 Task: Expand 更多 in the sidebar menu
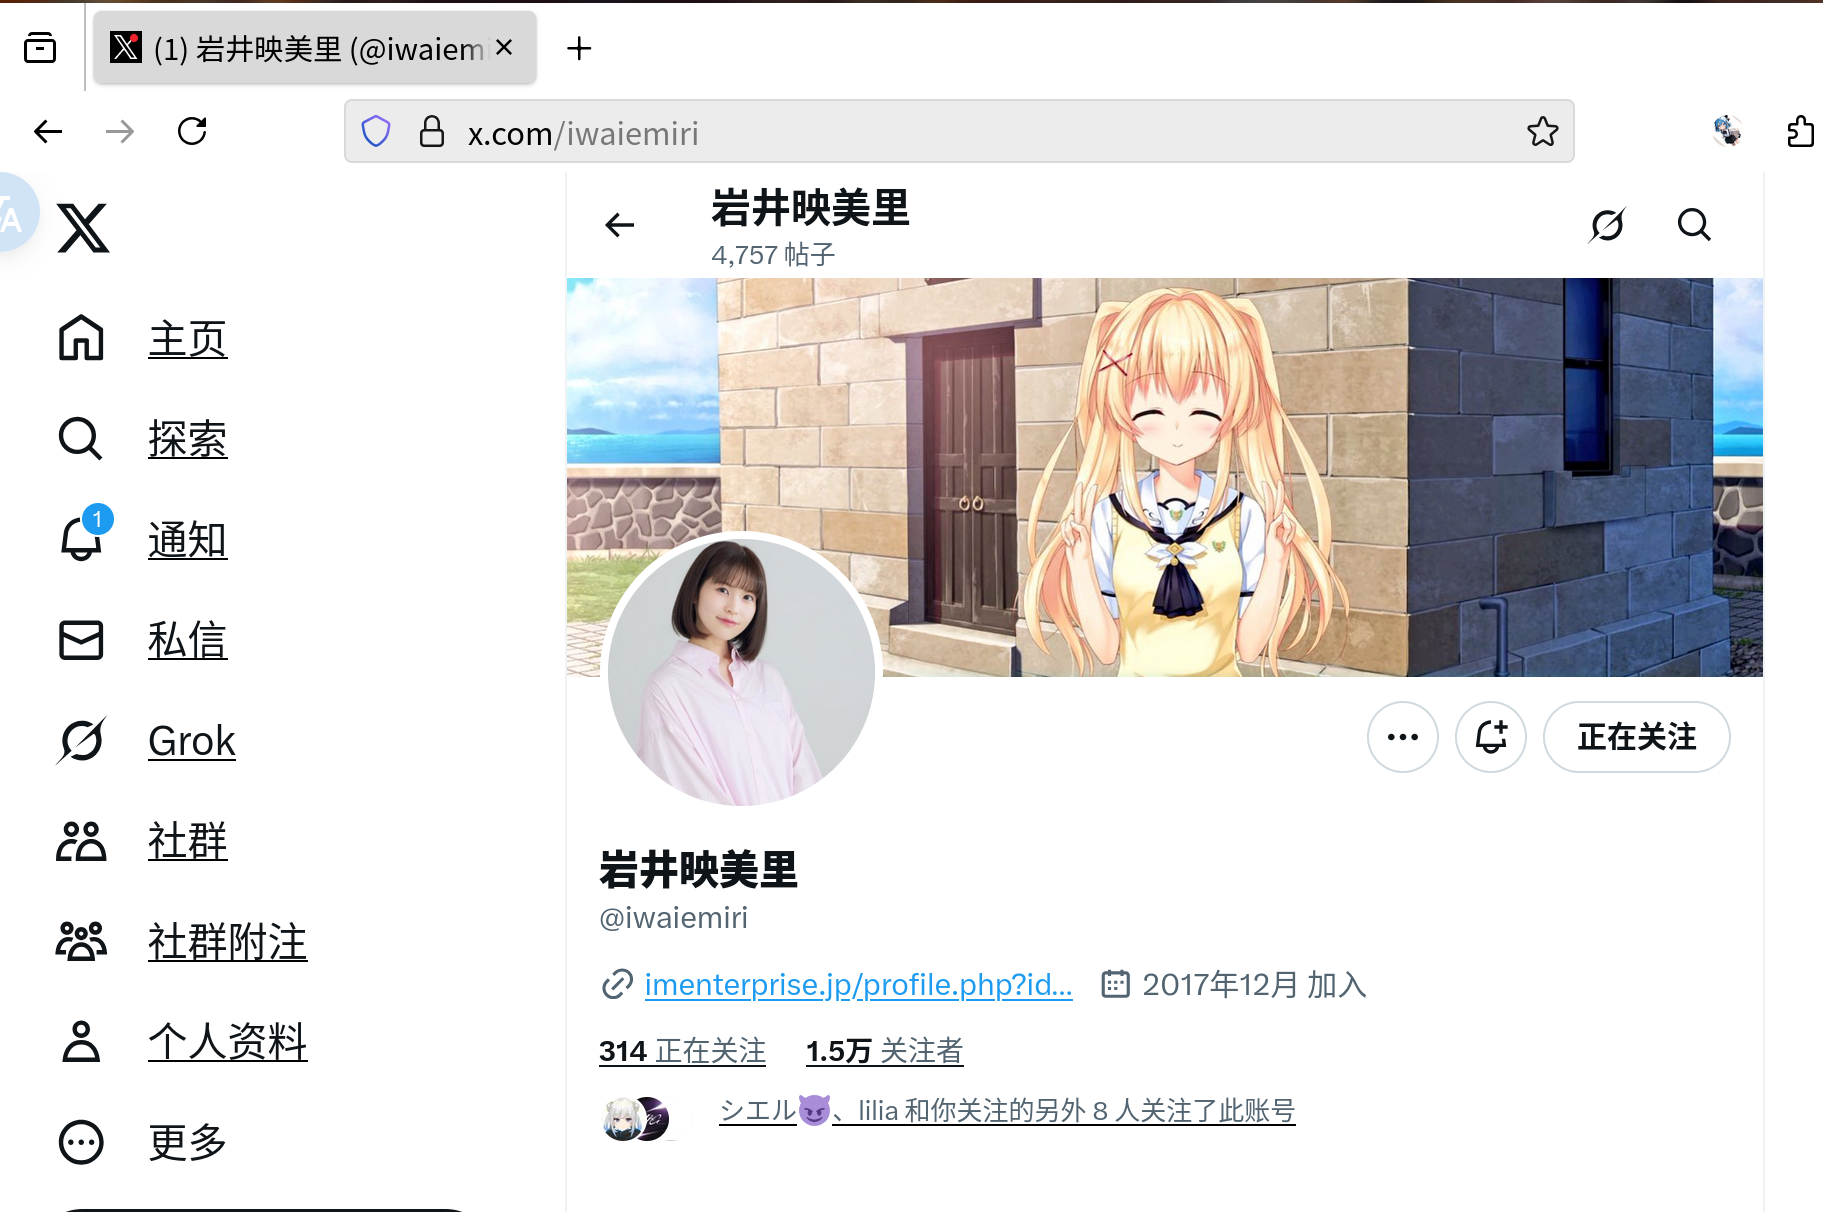pyautogui.click(x=188, y=1142)
